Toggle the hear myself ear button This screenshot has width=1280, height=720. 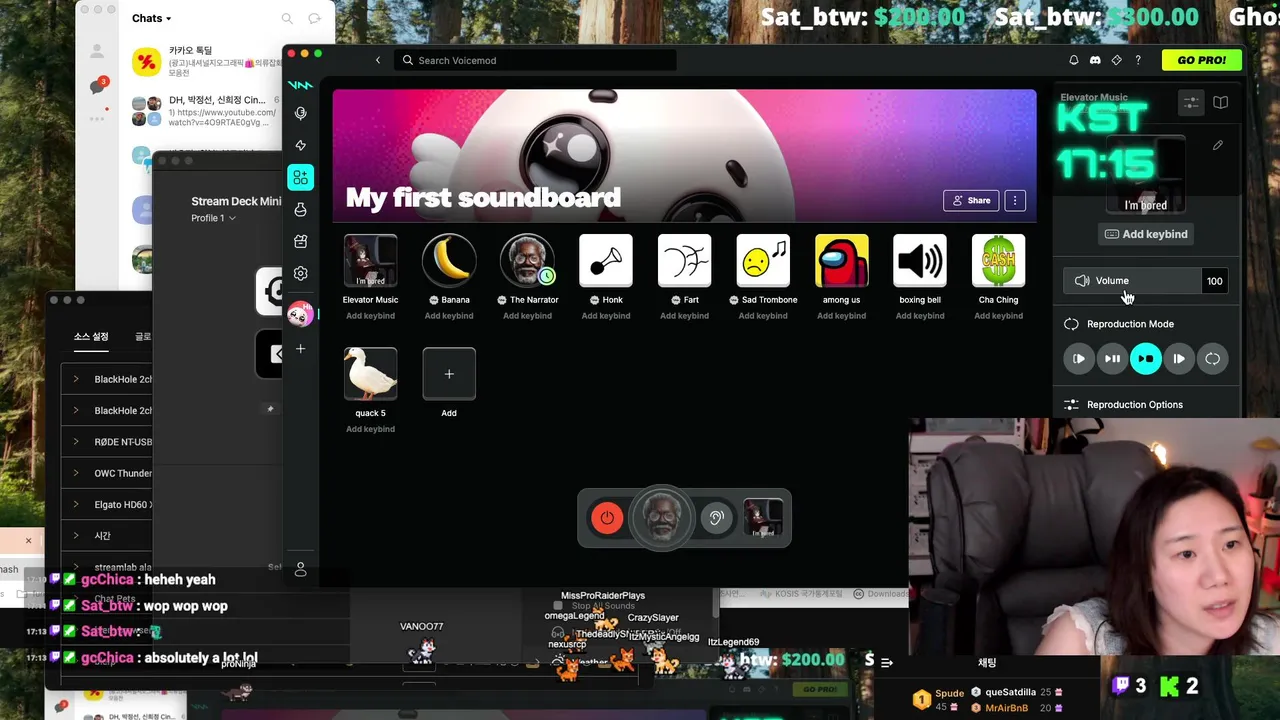coord(716,518)
